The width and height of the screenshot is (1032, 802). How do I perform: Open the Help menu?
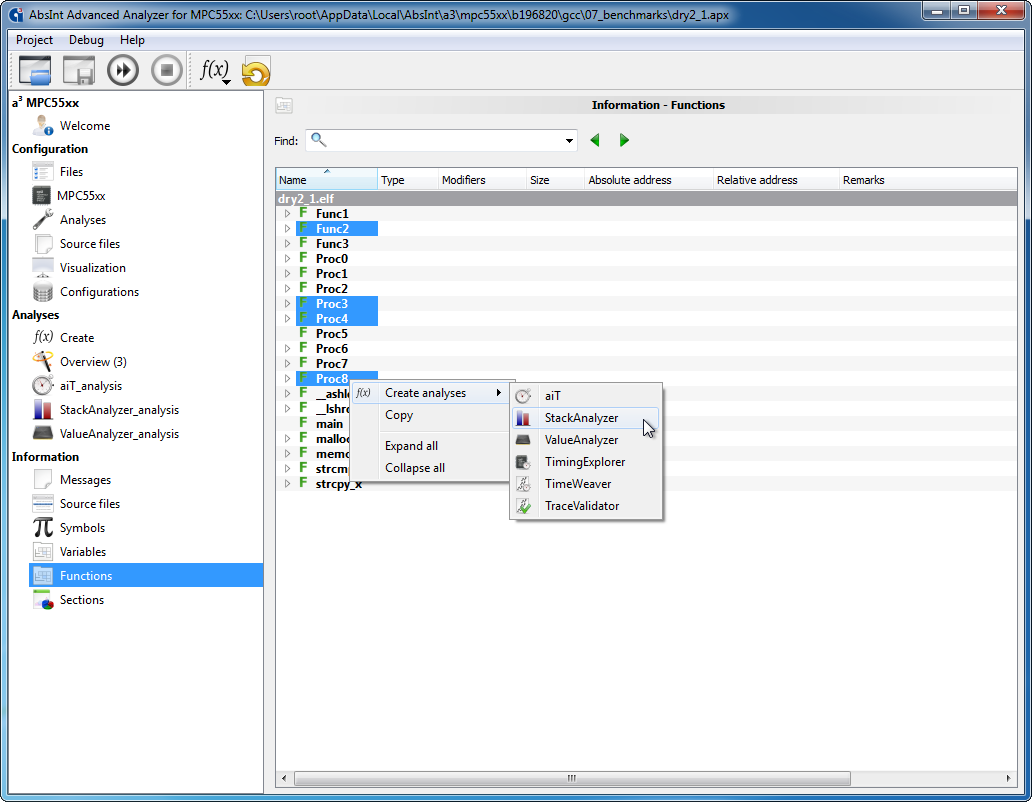point(132,39)
